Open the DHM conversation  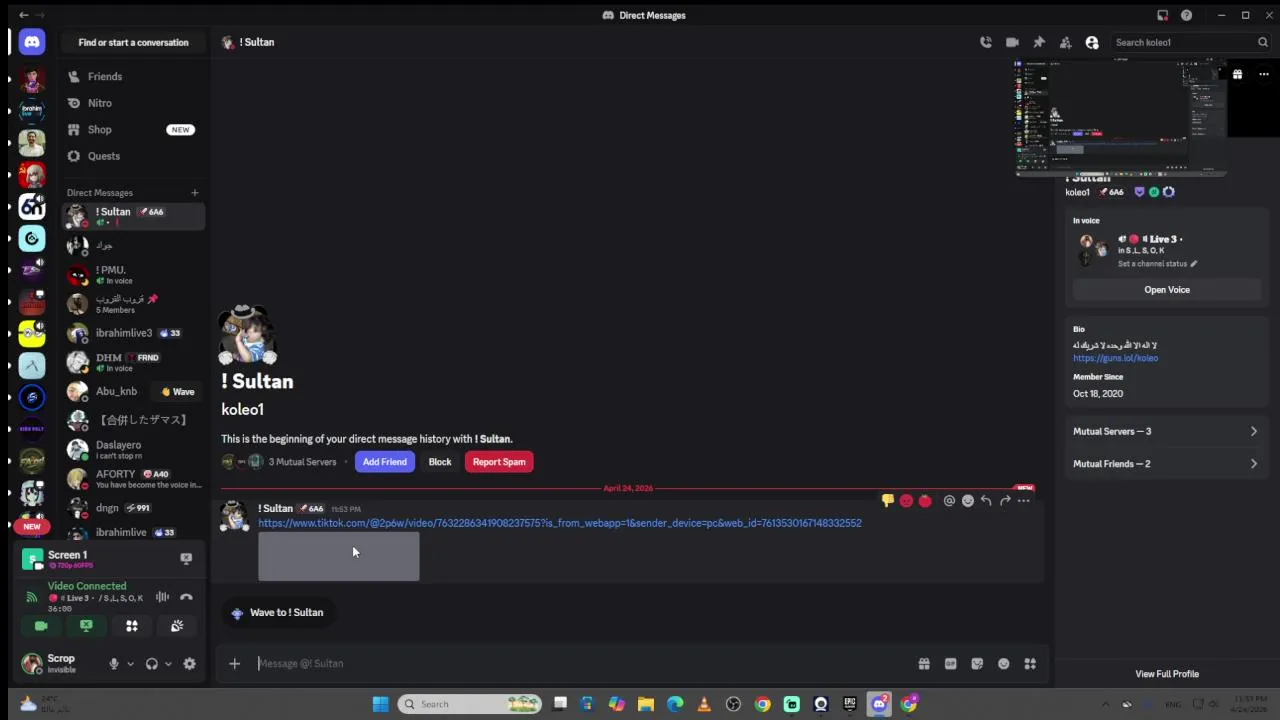tap(133, 362)
